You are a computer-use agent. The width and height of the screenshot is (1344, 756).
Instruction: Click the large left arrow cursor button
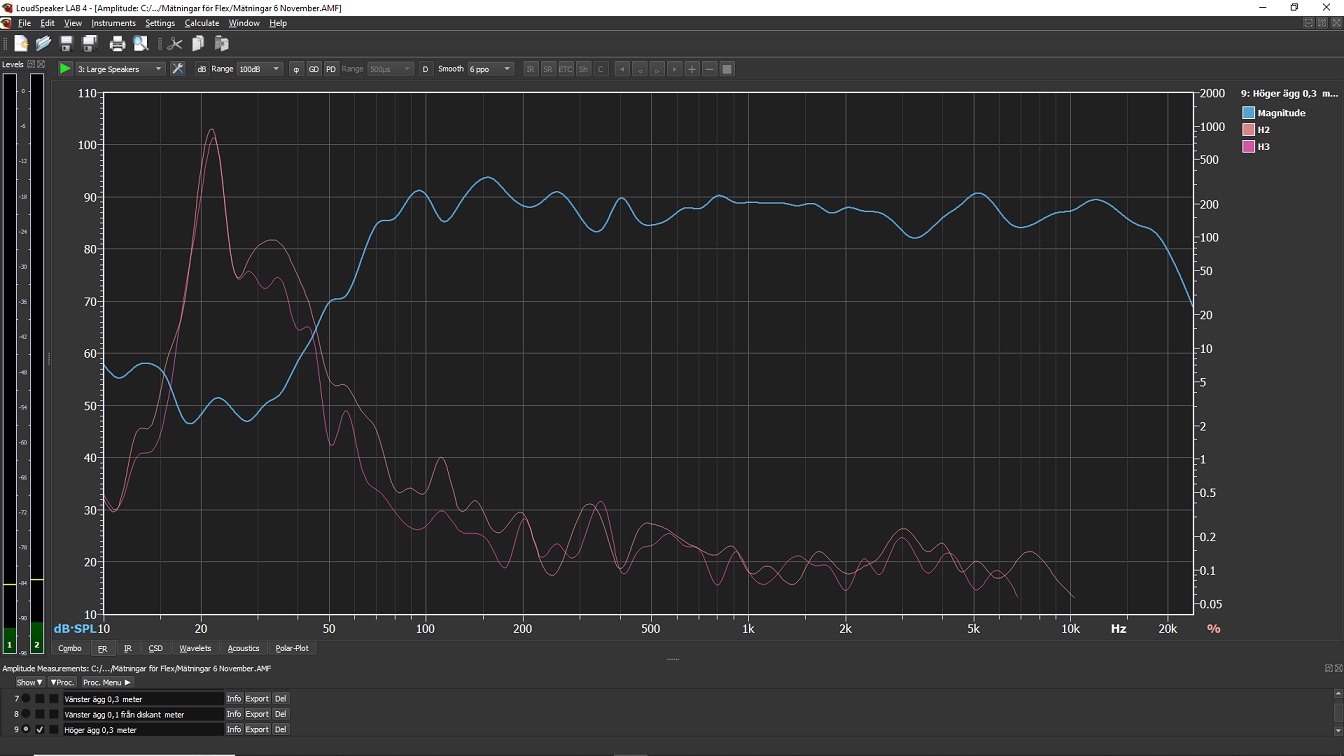coord(622,69)
